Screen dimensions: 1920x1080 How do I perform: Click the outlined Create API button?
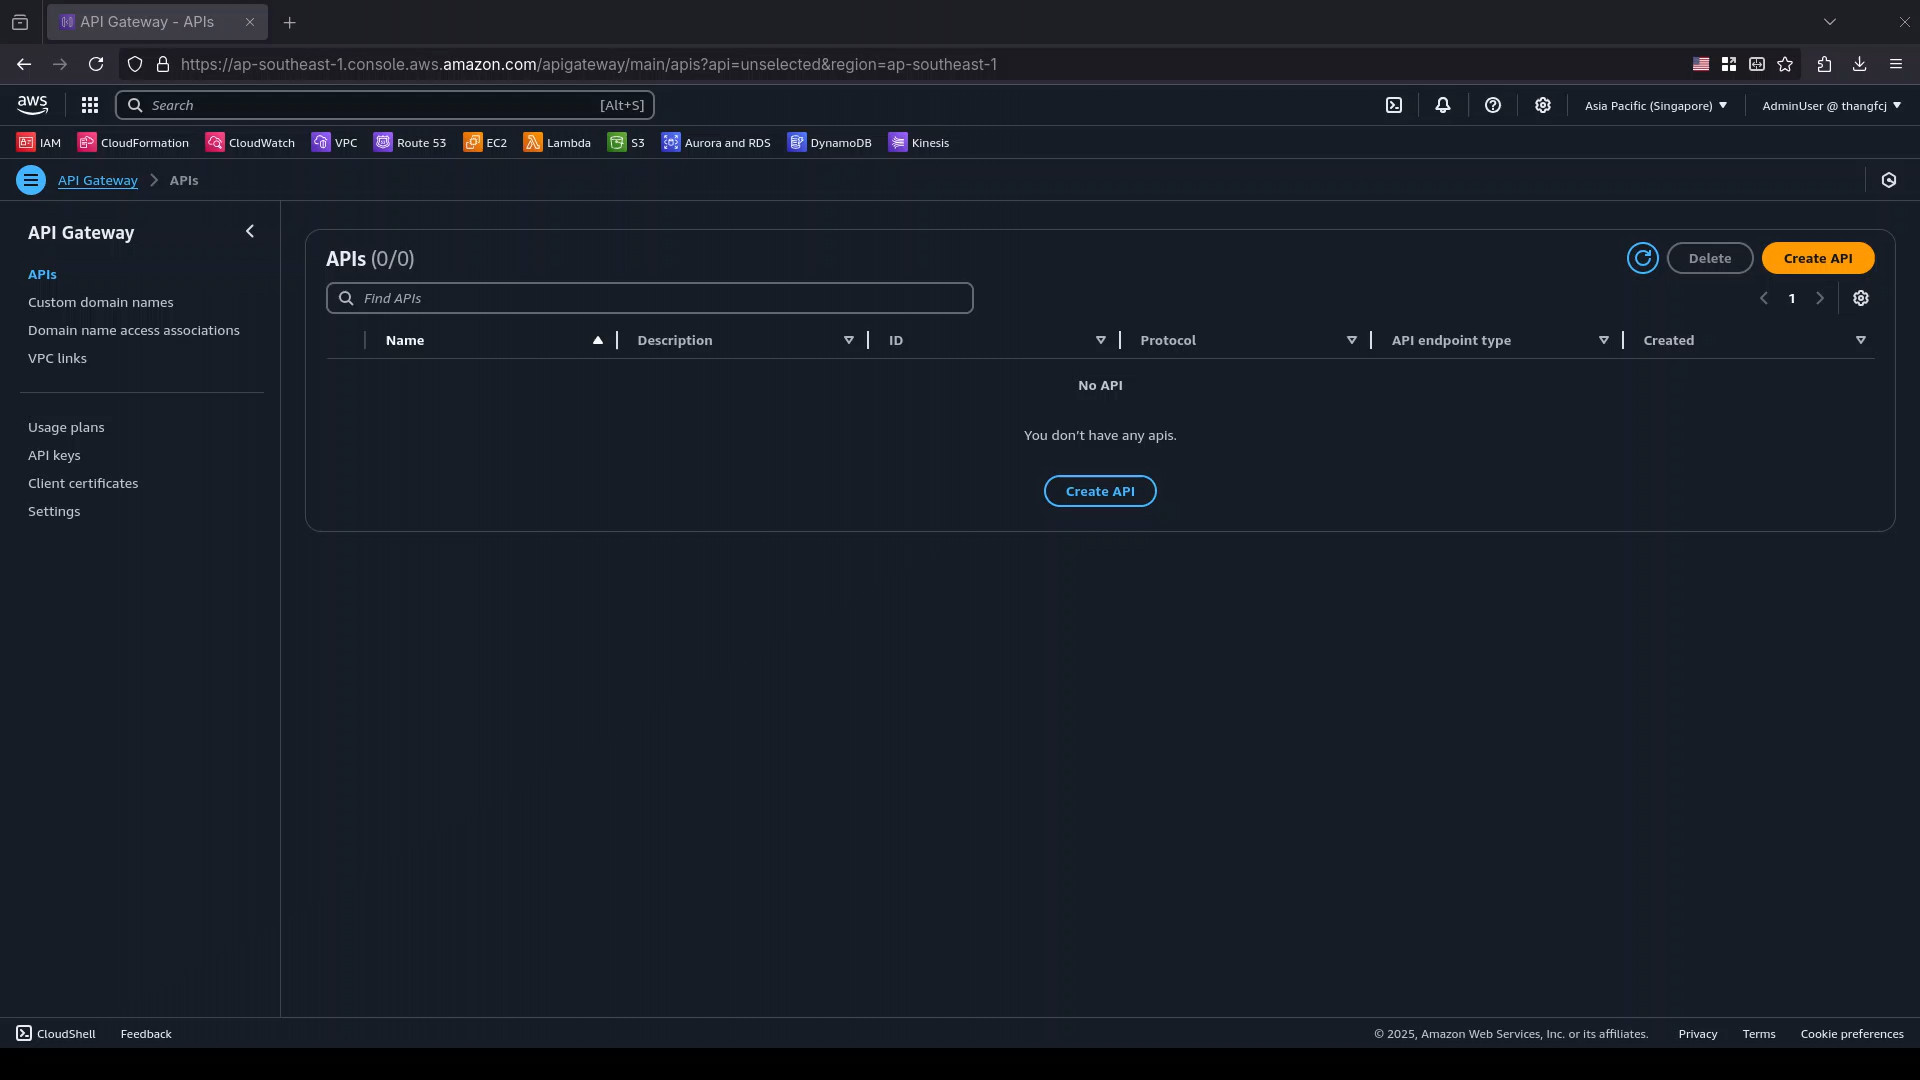click(1100, 491)
